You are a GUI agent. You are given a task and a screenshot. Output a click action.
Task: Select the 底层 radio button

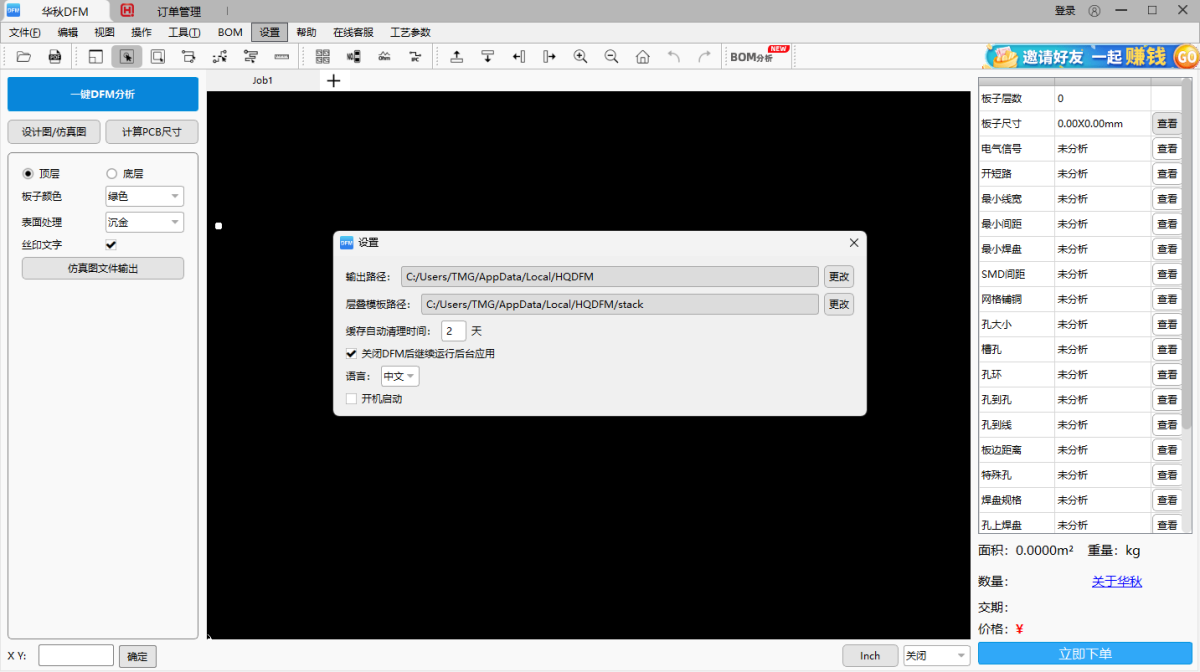point(112,173)
